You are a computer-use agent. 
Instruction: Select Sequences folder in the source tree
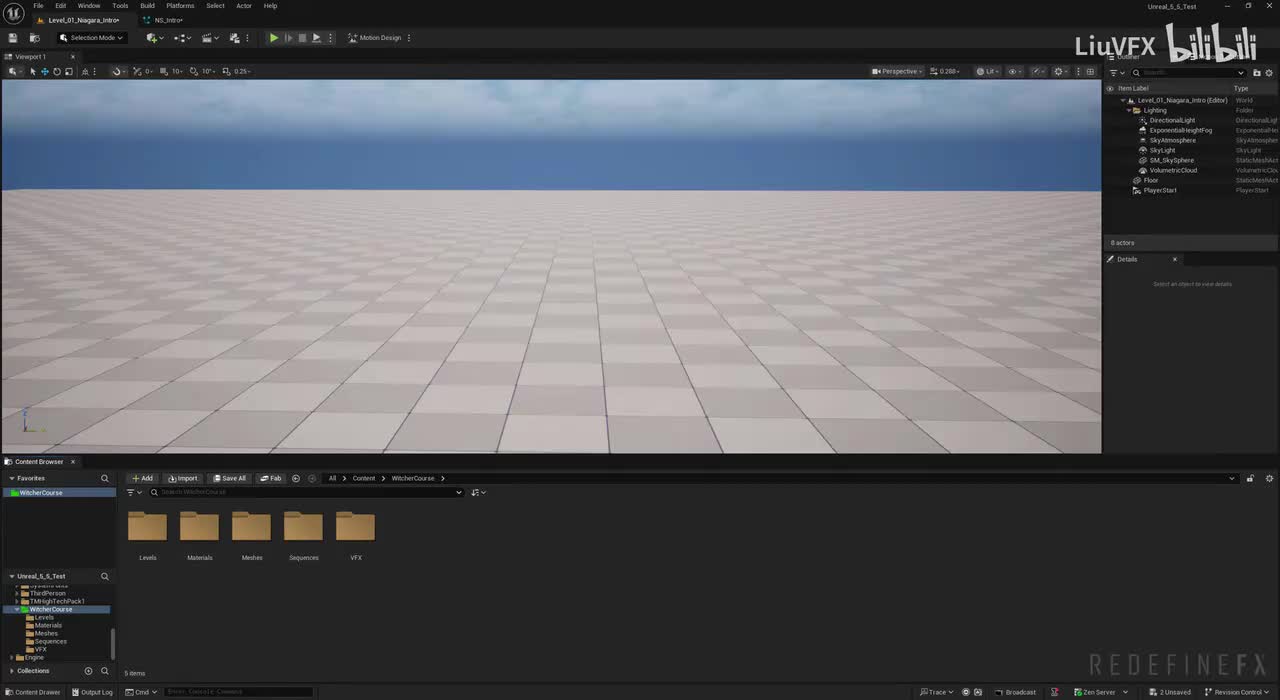50,641
